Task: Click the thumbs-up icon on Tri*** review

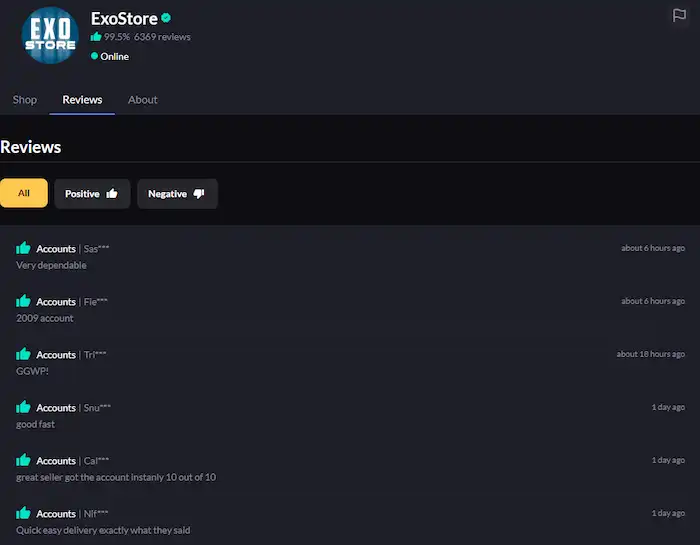Action: tap(23, 354)
